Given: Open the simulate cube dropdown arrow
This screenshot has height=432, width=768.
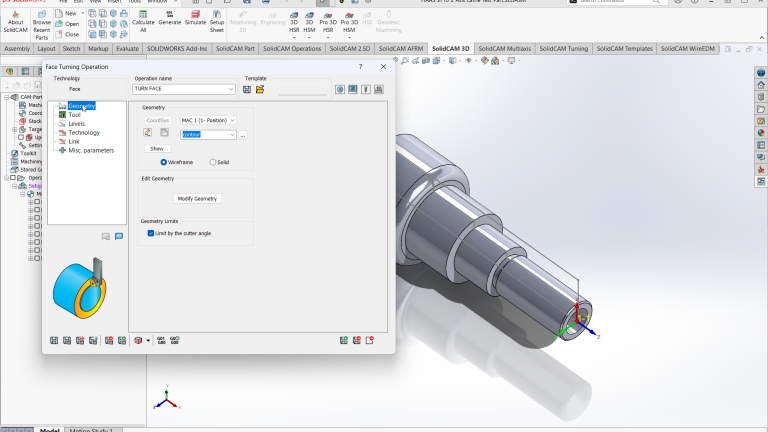Looking at the screenshot, I should (148, 340).
